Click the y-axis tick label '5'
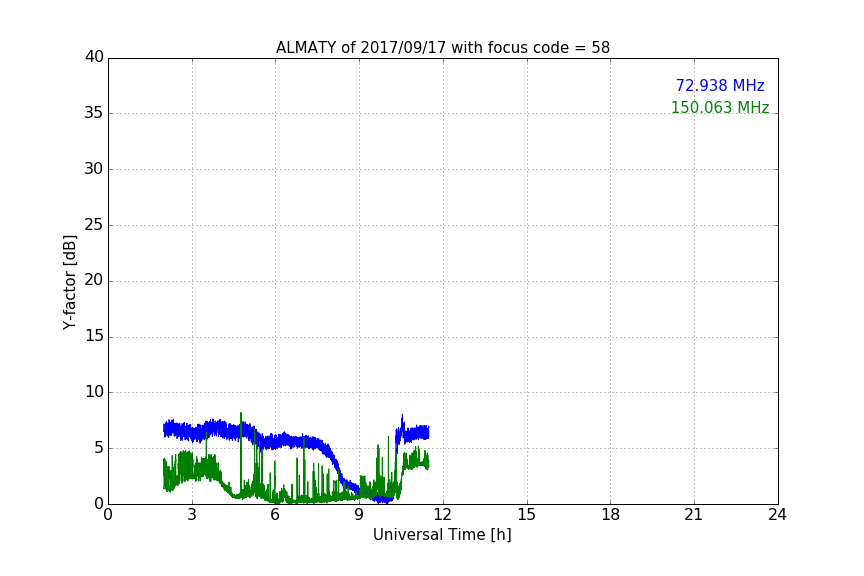The width and height of the screenshot is (864, 576). point(99,448)
